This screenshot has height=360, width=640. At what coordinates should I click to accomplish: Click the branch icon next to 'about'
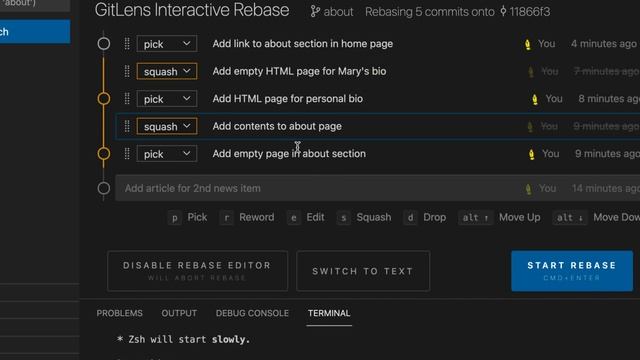coord(315,11)
